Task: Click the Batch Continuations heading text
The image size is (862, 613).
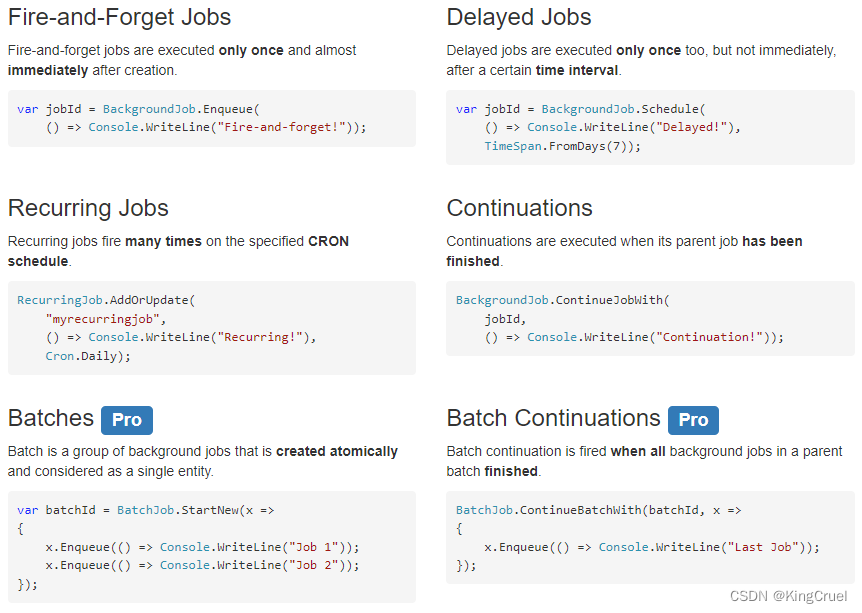Action: [553, 419]
